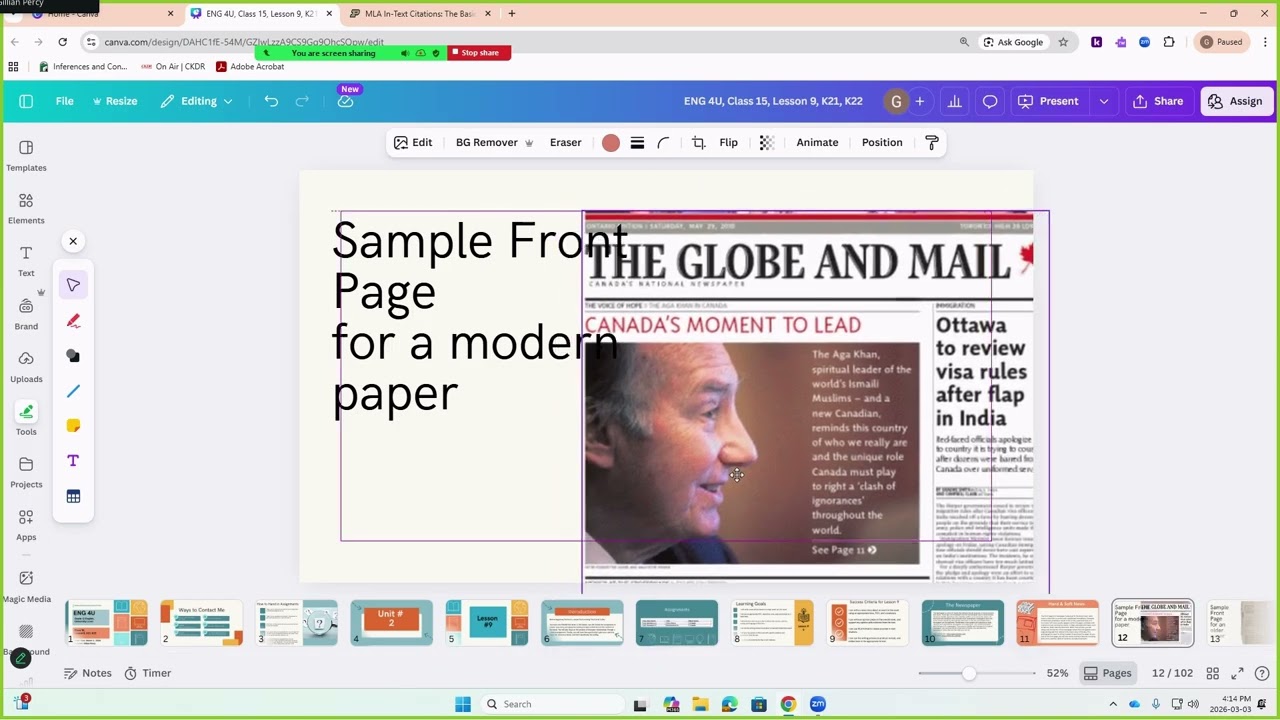Adjust the zoom slider handle
Image resolution: width=1280 pixels, height=720 pixels.
click(x=968, y=673)
